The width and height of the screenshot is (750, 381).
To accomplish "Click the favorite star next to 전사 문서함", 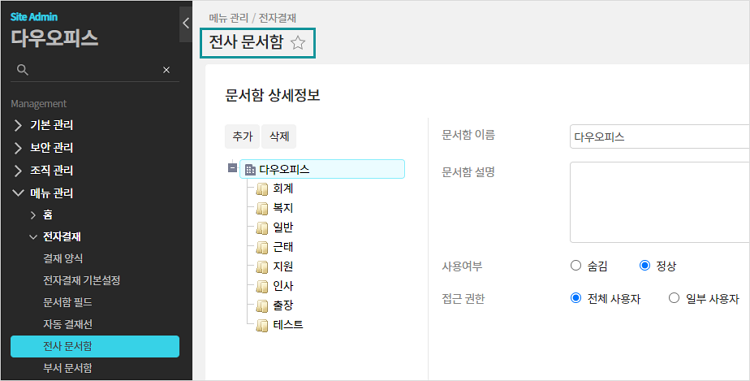I will tap(298, 43).
